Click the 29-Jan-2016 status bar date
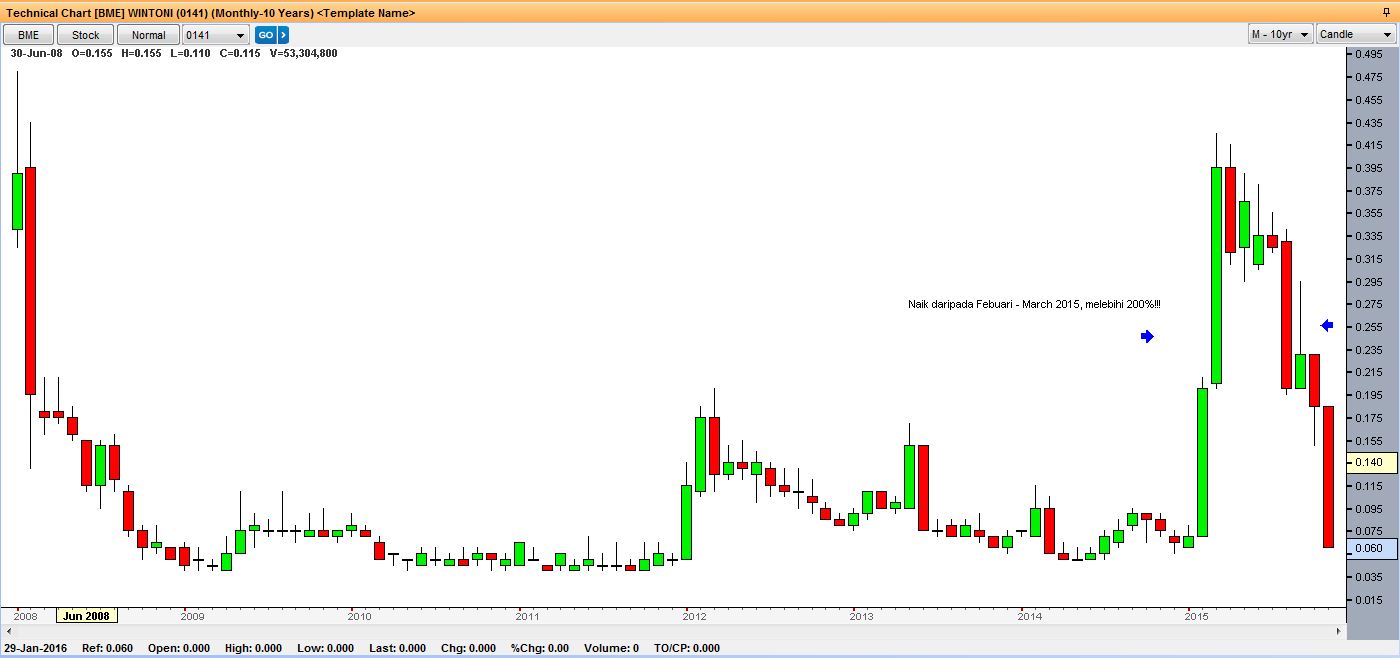The image size is (1400, 658). [34, 648]
